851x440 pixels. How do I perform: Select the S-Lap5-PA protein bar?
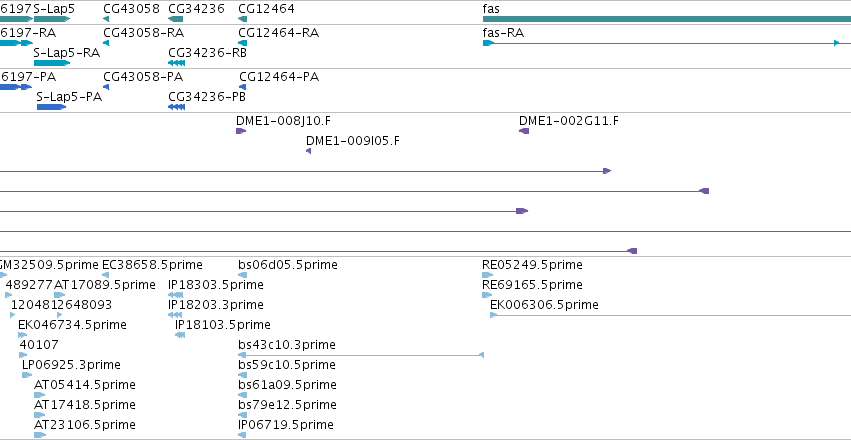click(52, 107)
